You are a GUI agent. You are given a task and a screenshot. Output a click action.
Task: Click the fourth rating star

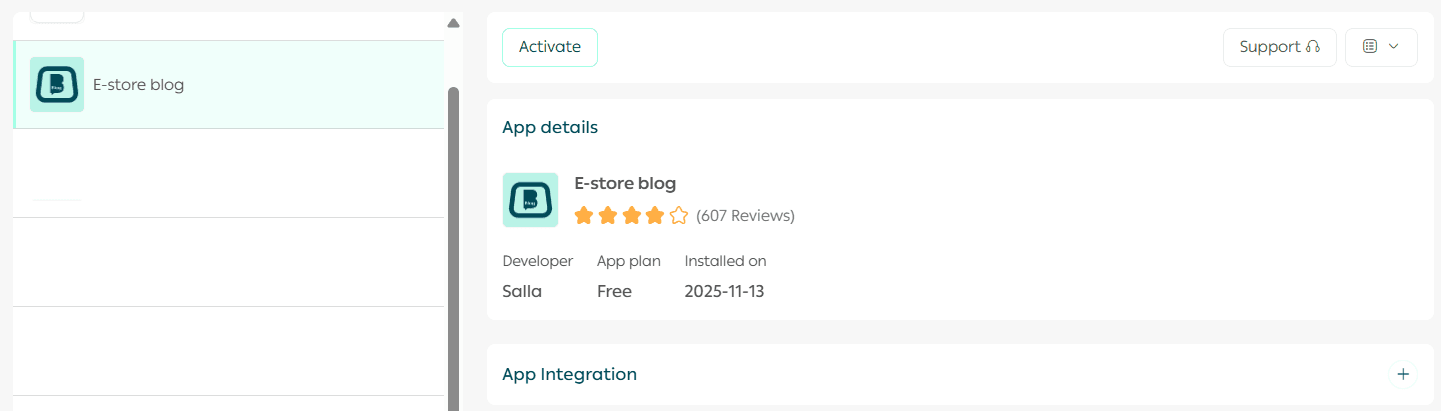655,215
